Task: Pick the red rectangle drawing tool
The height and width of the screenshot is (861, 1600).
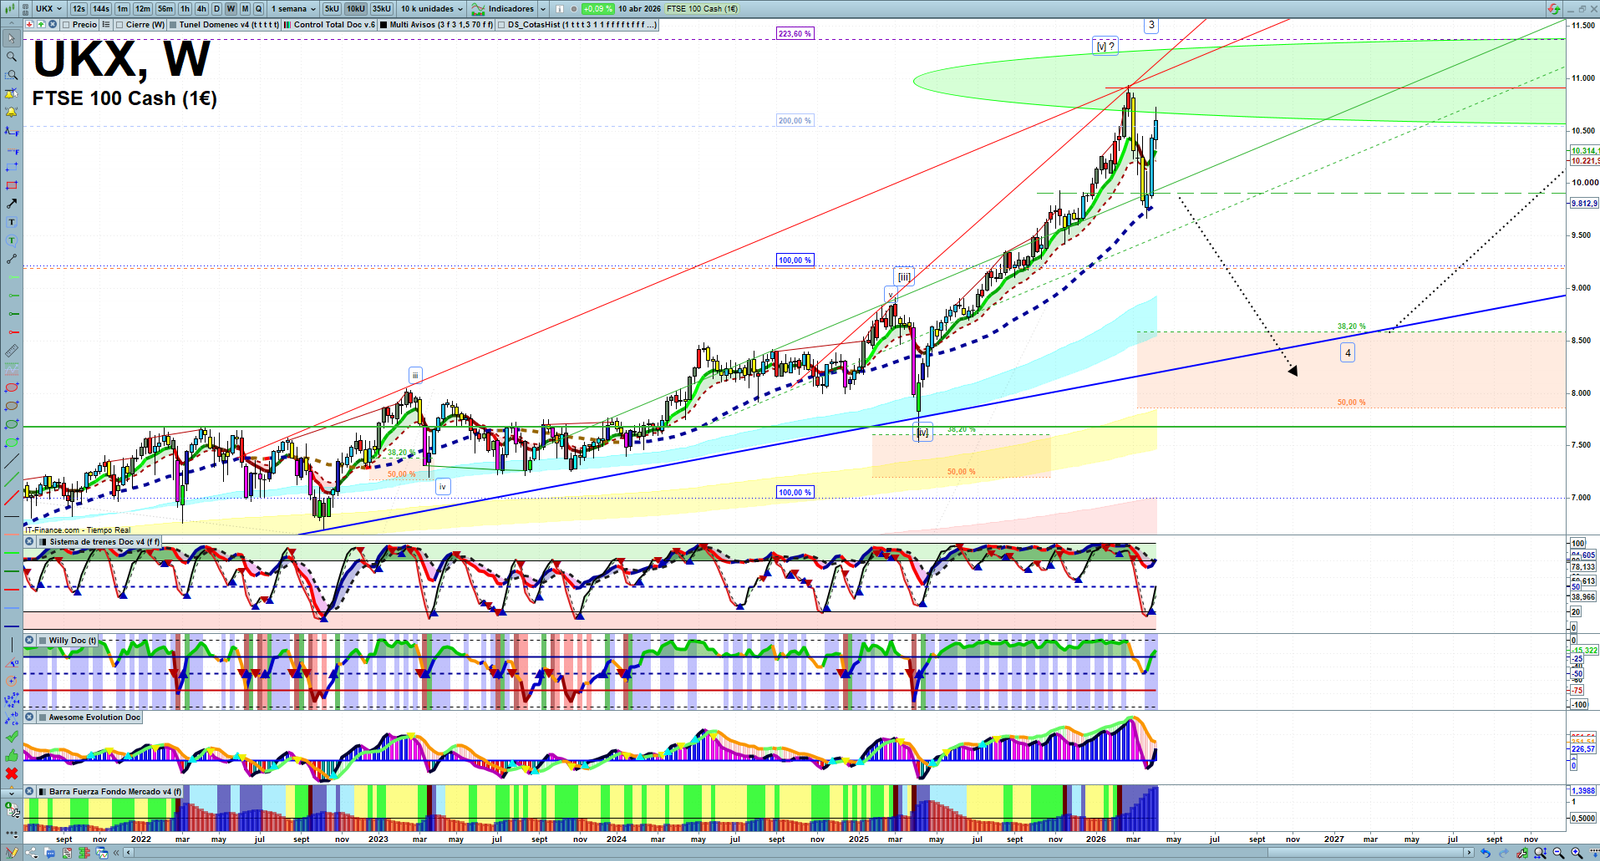Action: click(11, 186)
